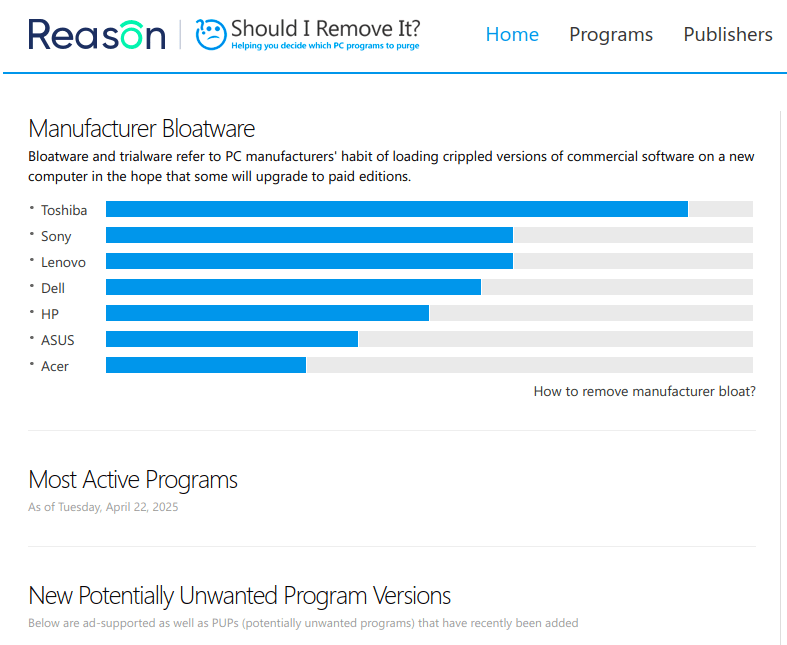Click the Most Active Programs heading
This screenshot has height=645, width=787.
(x=133, y=480)
